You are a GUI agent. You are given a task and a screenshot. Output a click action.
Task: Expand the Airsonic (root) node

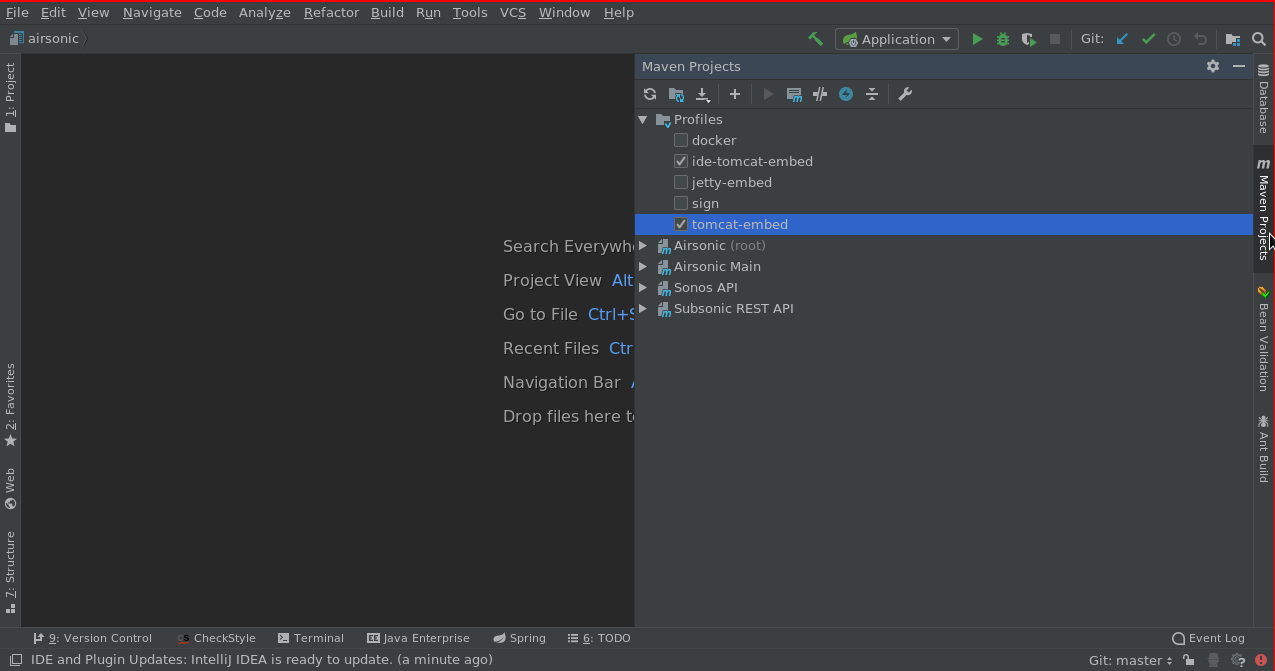(643, 245)
